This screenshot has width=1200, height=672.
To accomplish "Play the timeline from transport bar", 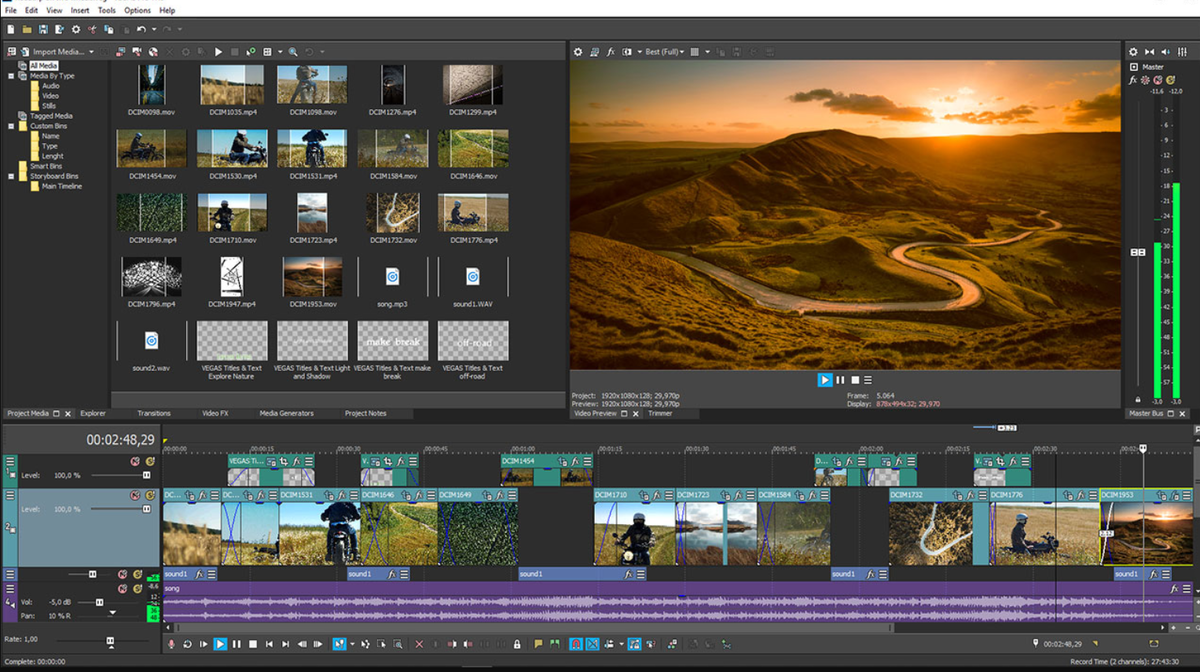I will tap(220, 644).
